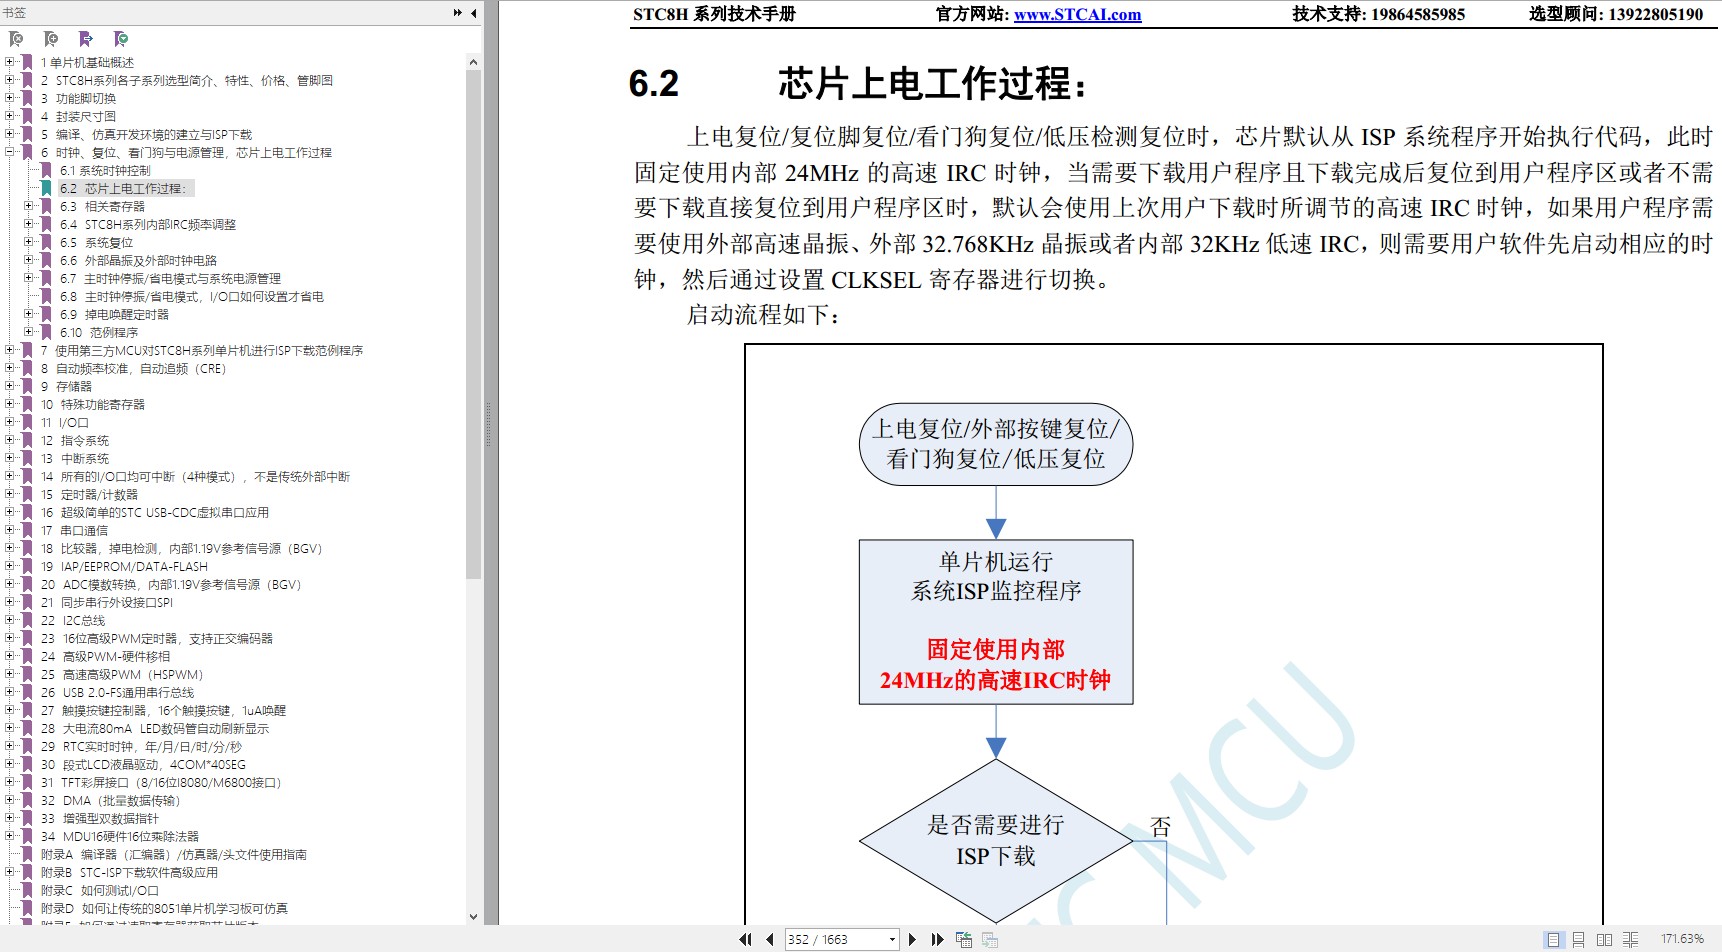
Task: Open bookmark 17 串口通信
Action: [74, 530]
